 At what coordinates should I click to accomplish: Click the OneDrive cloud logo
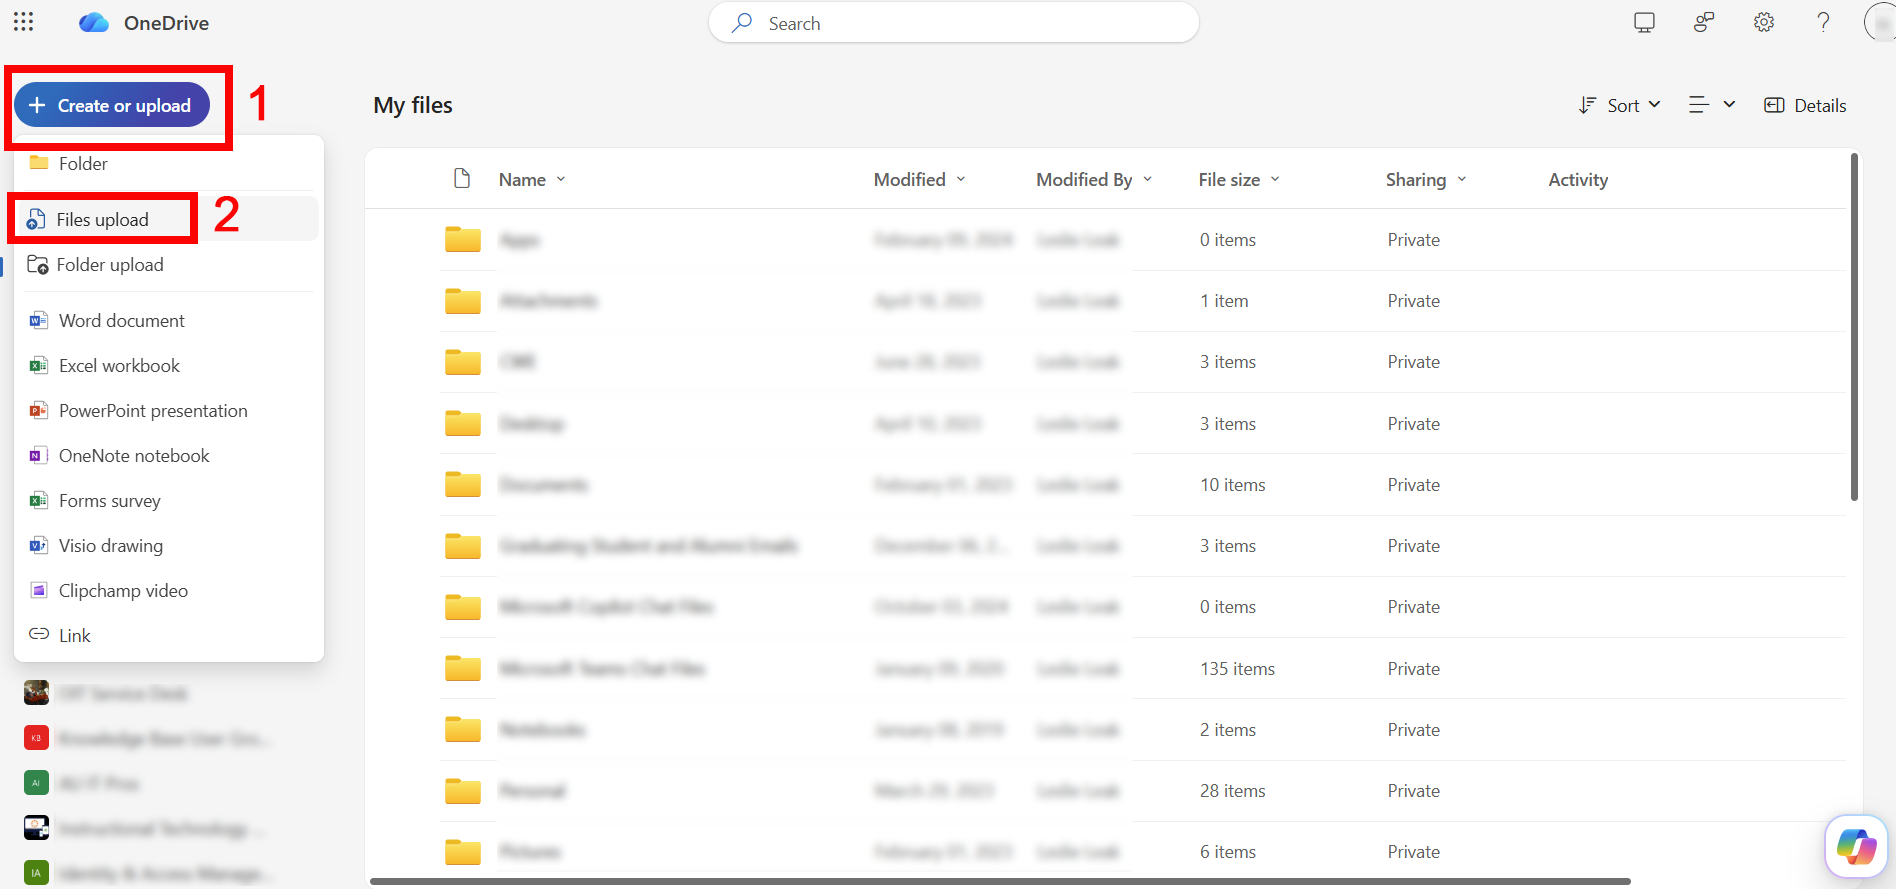pyautogui.click(x=94, y=23)
